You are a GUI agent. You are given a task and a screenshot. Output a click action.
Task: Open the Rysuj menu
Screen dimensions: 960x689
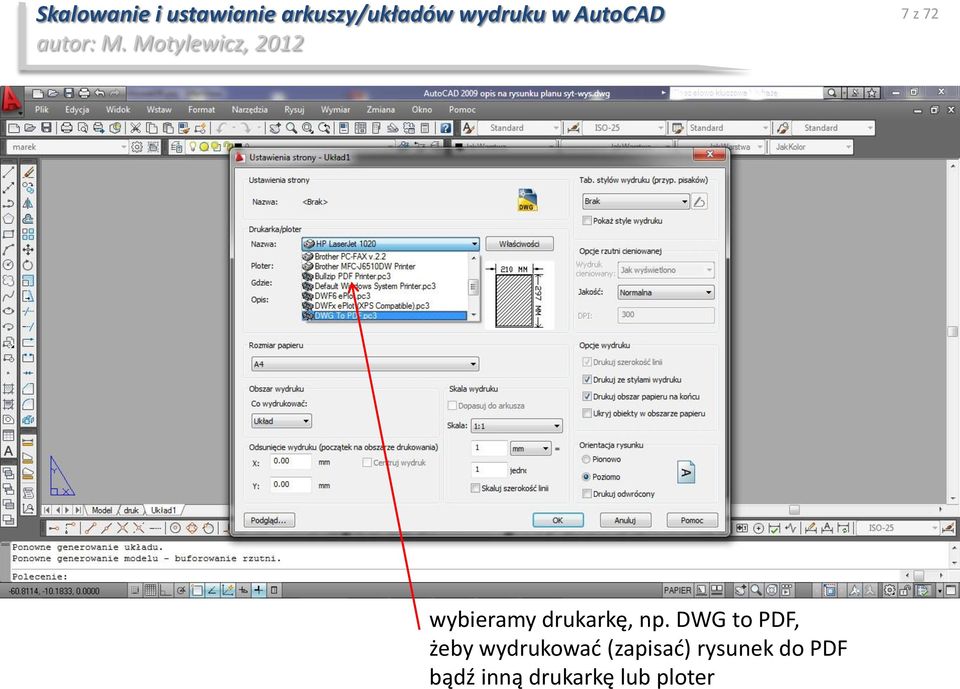click(294, 110)
